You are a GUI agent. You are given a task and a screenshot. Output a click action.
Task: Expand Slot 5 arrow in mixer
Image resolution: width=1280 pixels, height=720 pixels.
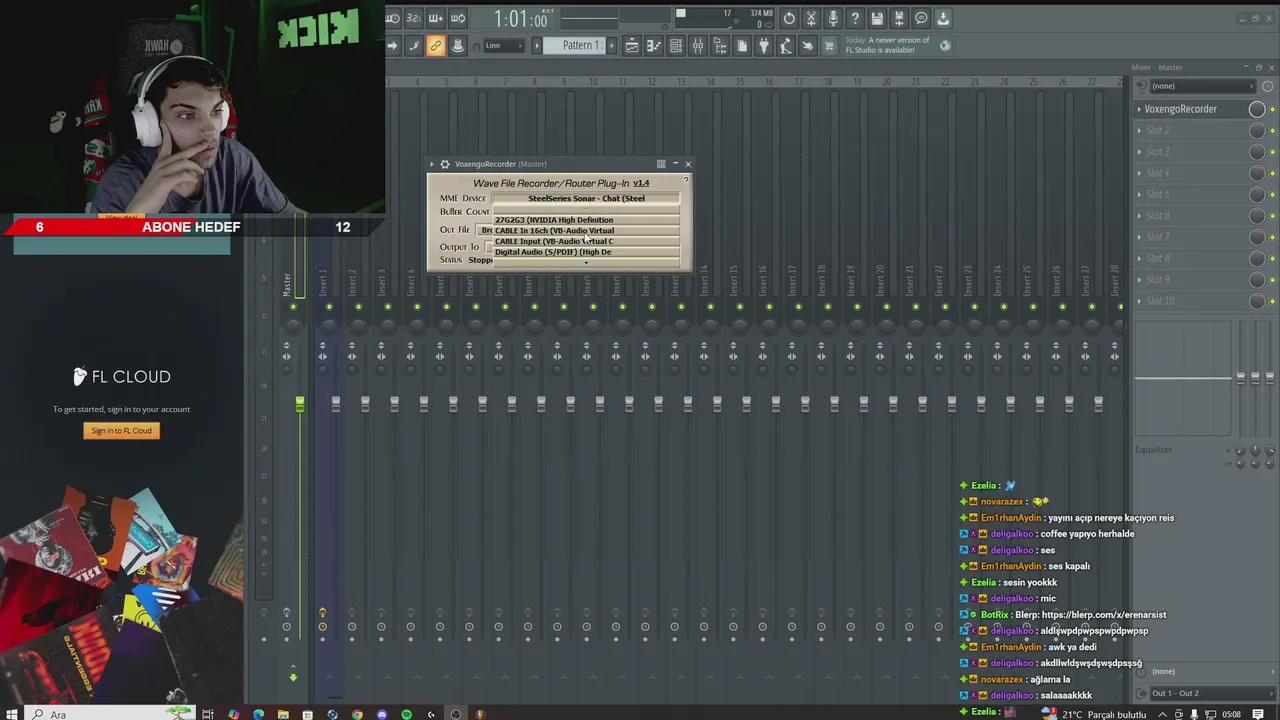[1138, 194]
